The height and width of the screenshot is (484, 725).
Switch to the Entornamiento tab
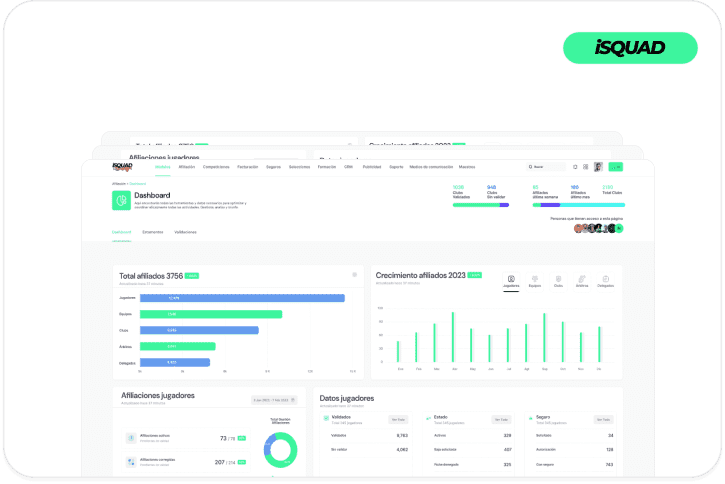click(153, 232)
